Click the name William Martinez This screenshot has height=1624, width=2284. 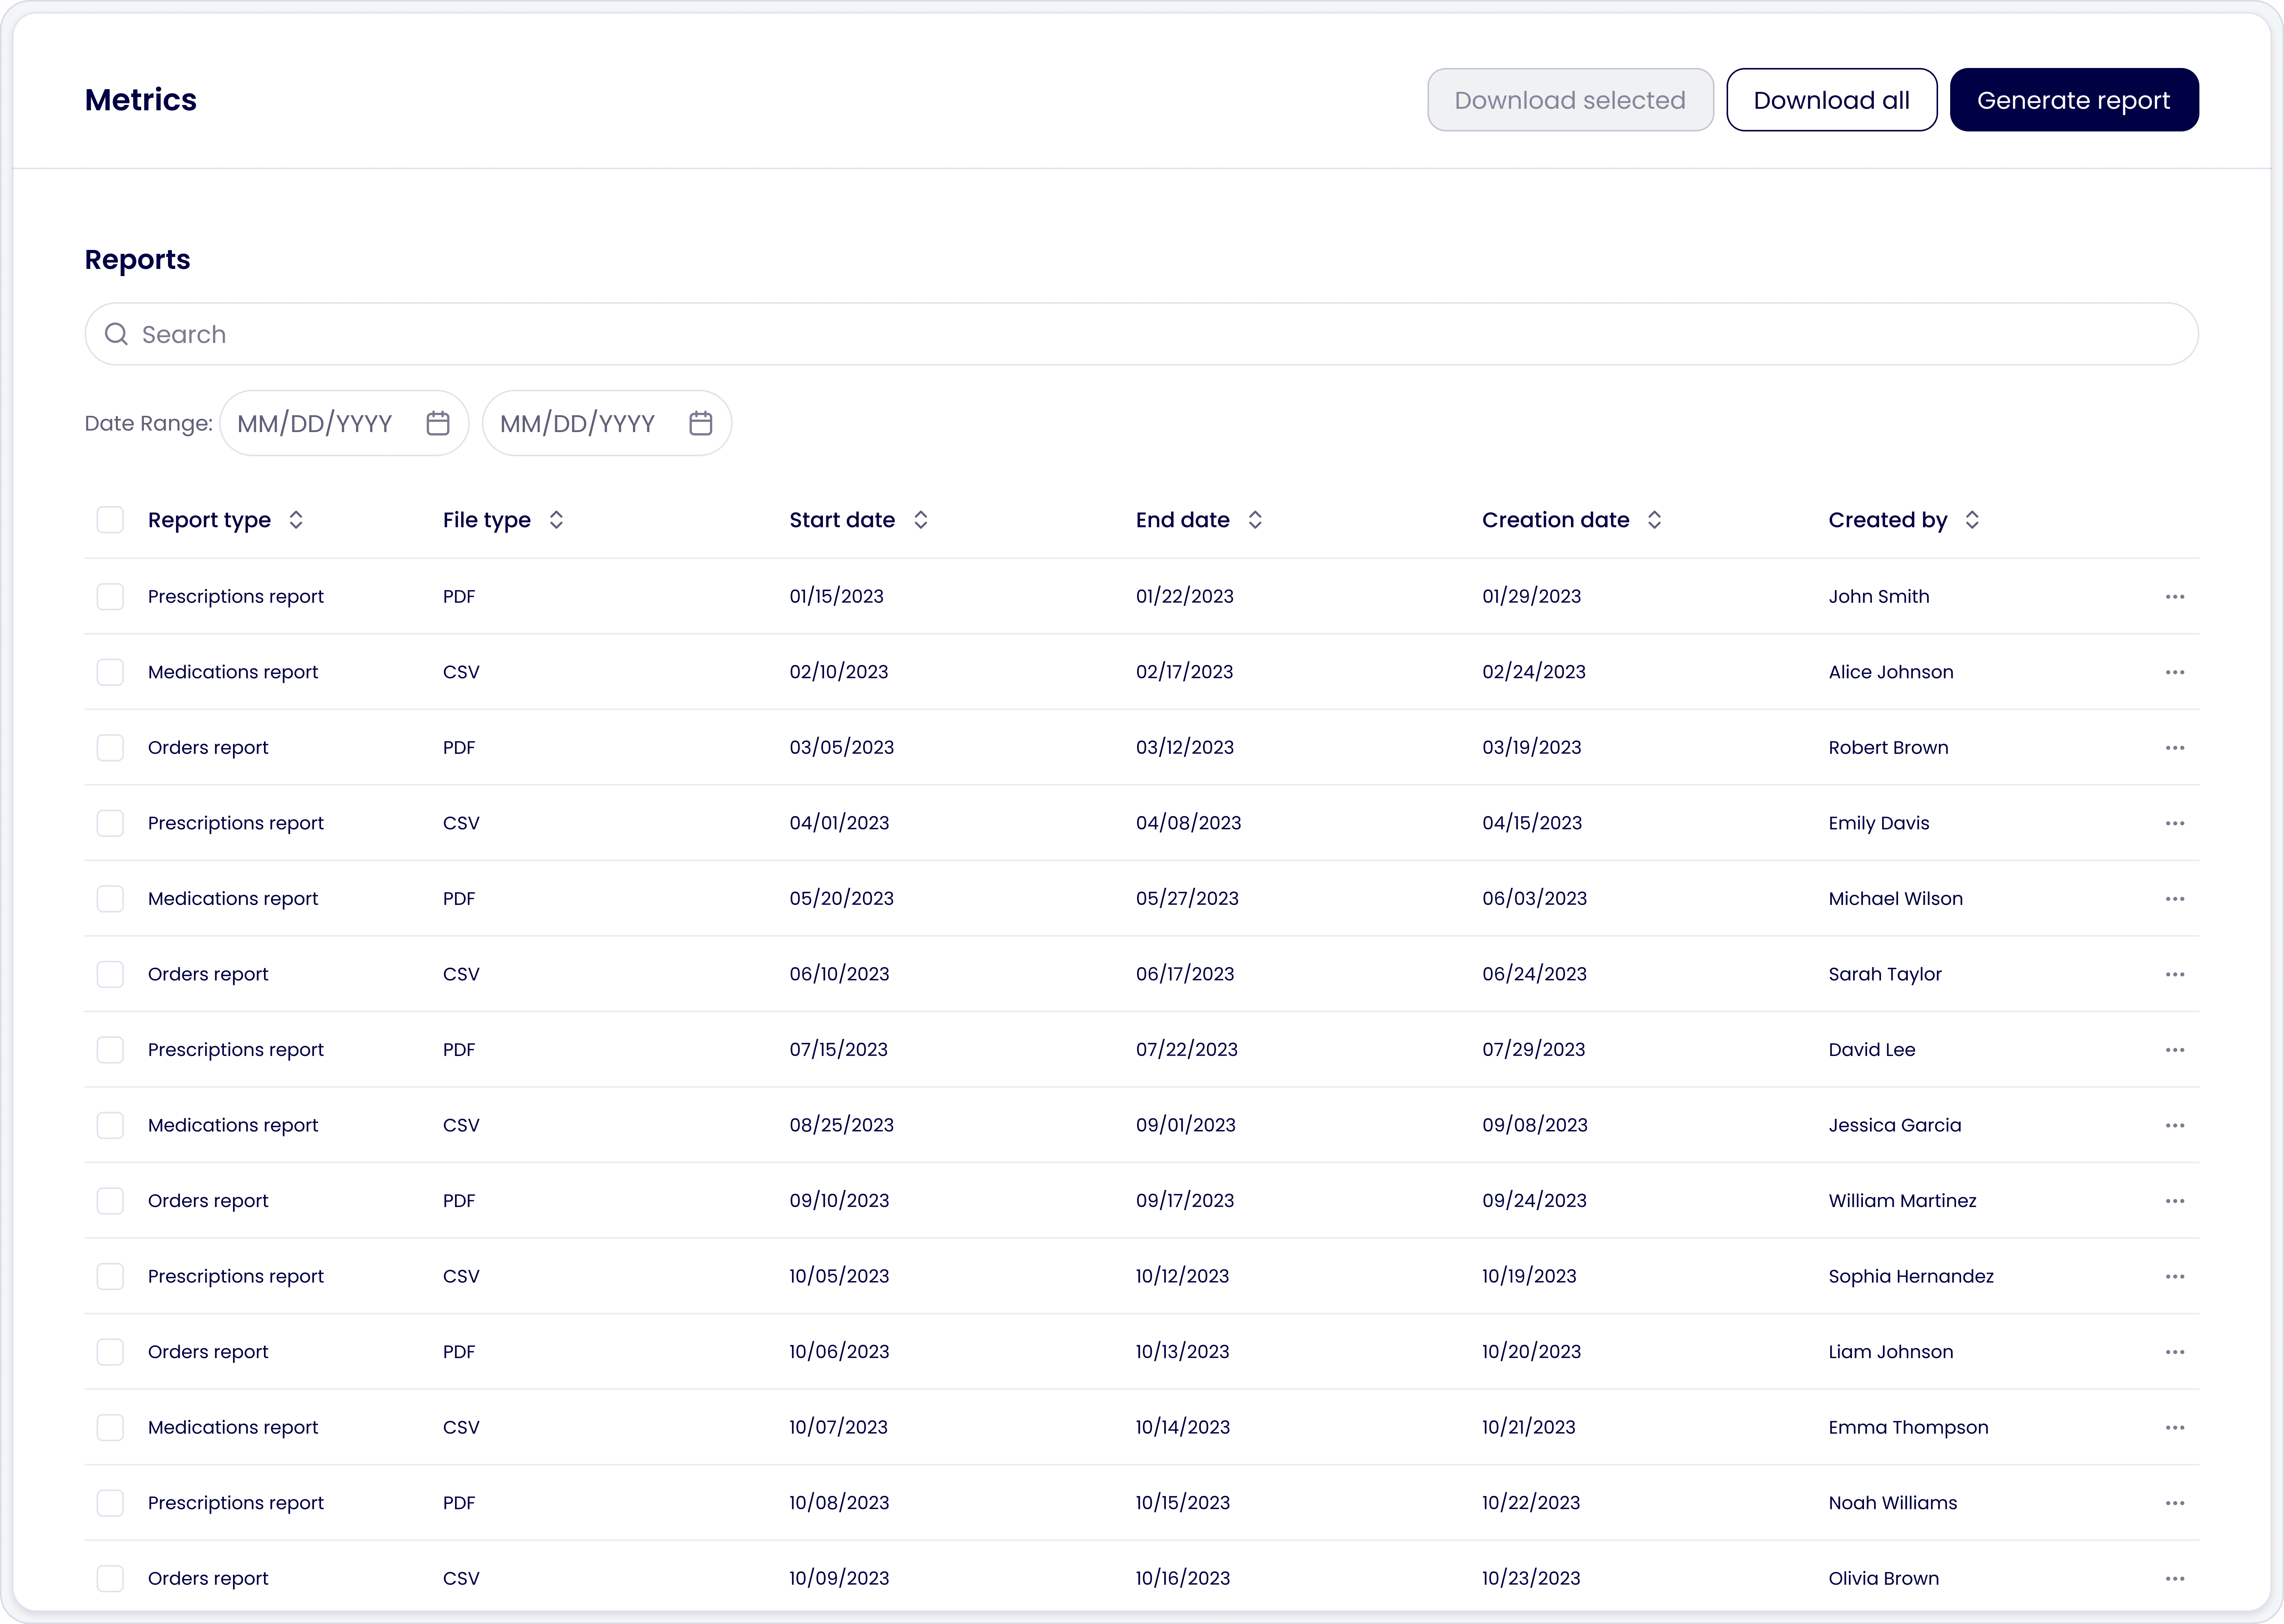(x=1903, y=1201)
